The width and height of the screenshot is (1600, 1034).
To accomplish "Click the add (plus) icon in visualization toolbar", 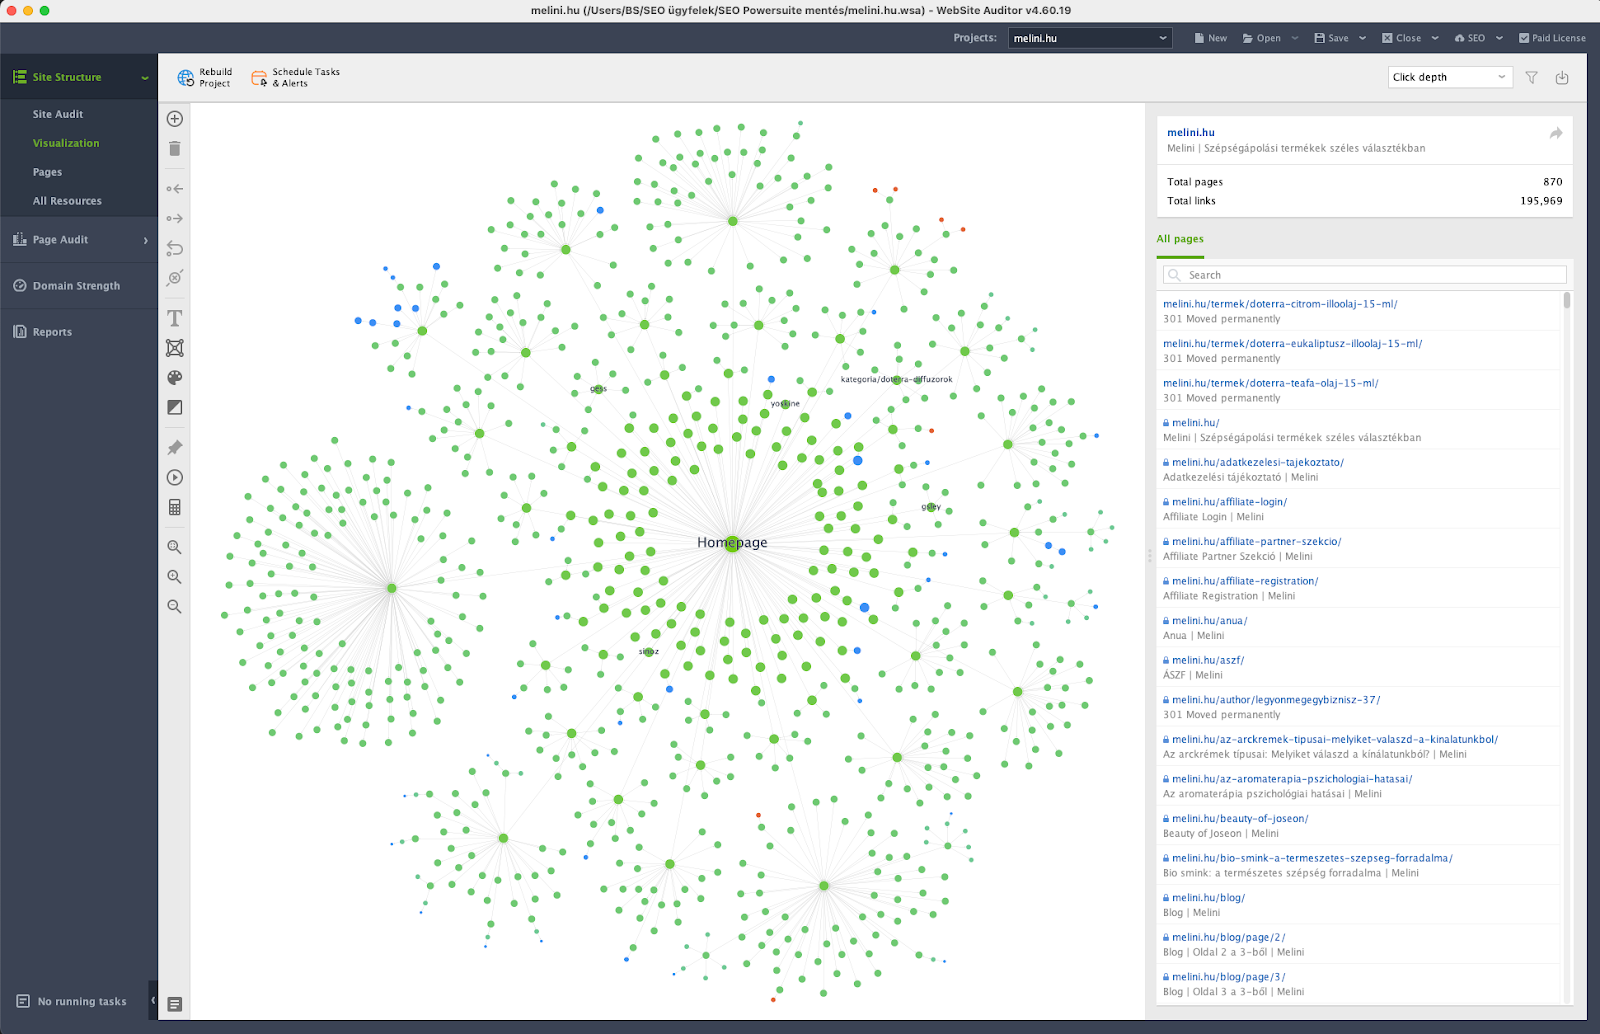I will click(x=175, y=119).
